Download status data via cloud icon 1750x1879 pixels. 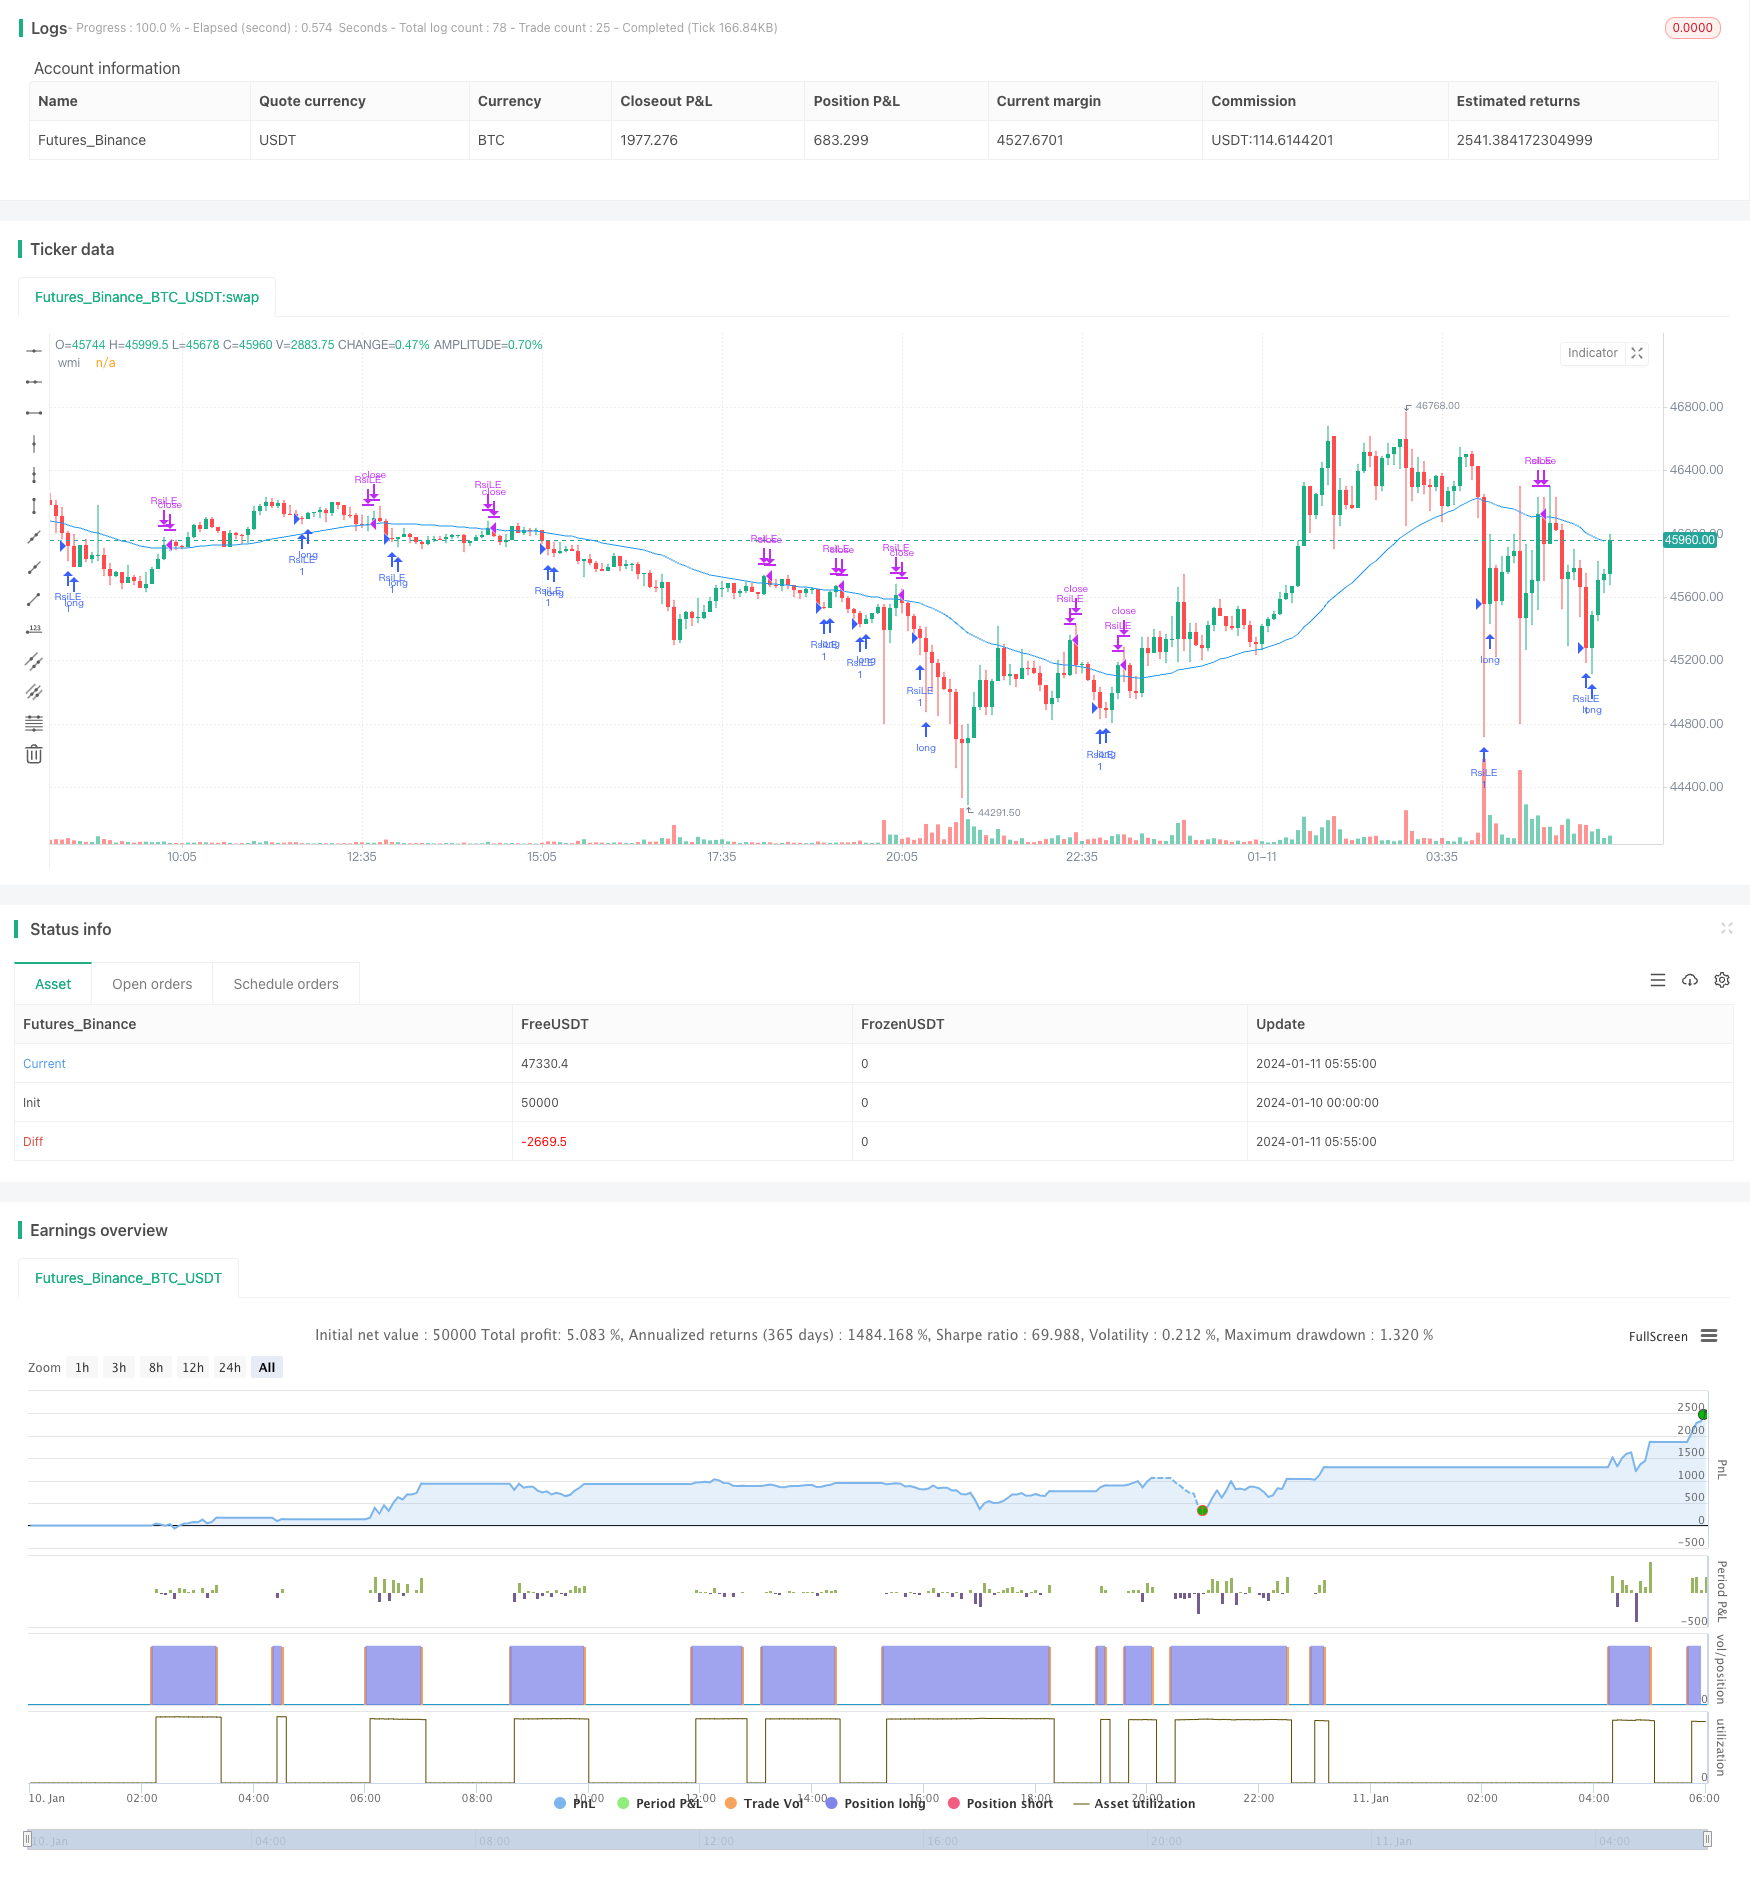click(1690, 980)
